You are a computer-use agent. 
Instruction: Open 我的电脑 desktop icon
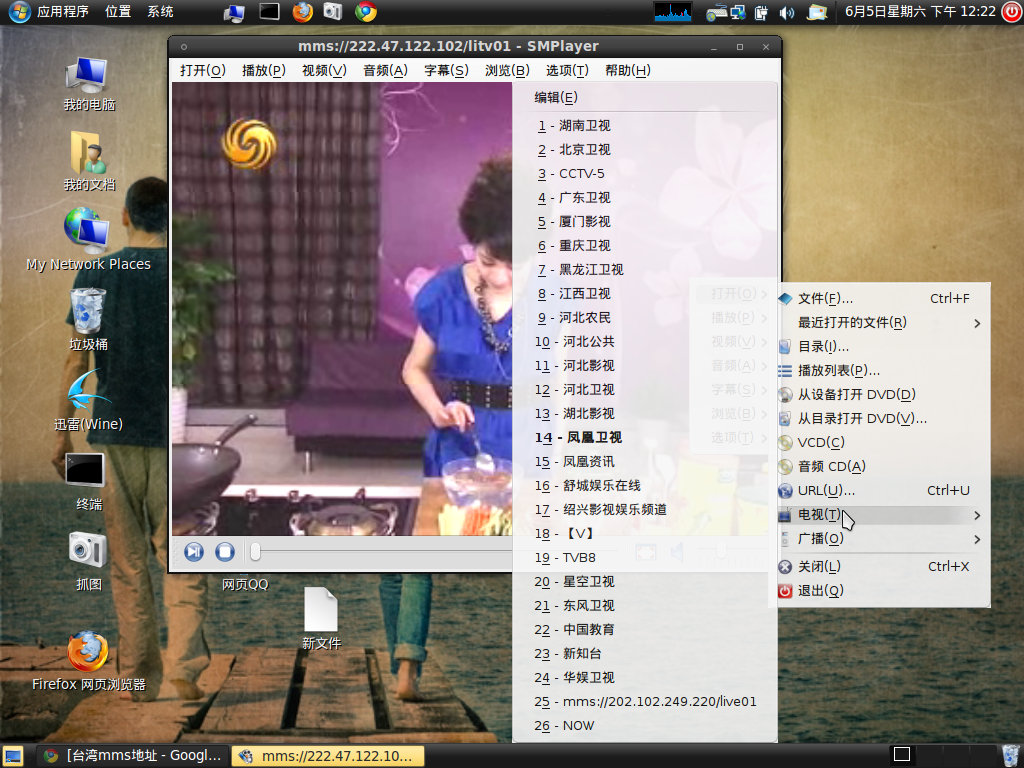(x=88, y=84)
